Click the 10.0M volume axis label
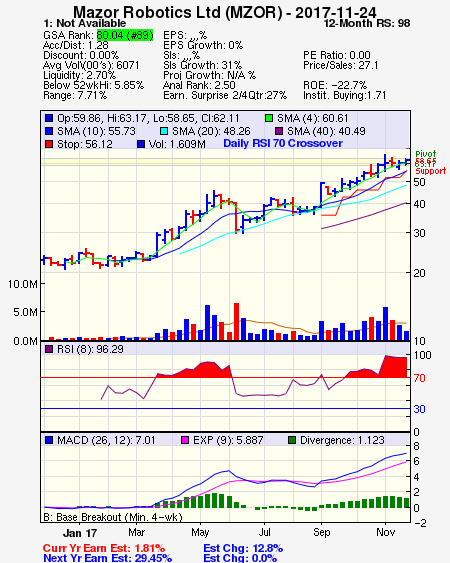 point(23,284)
